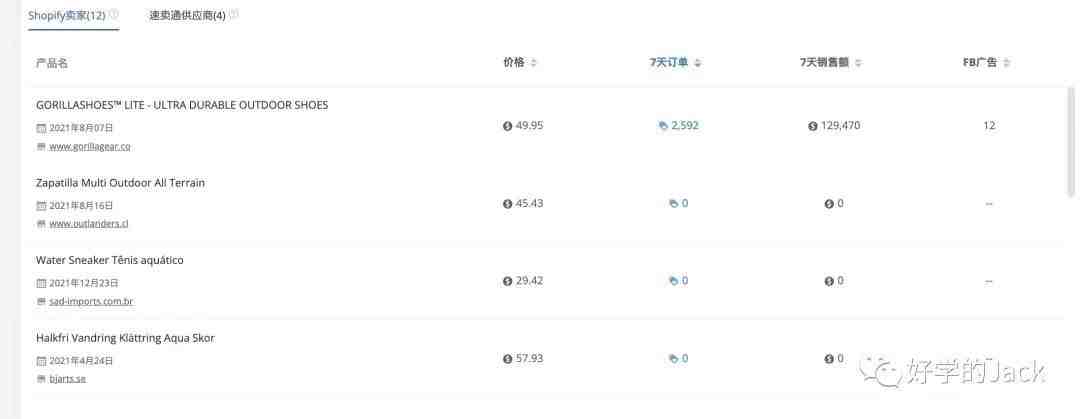Click dollar icon next to 129,470 sales

pyautogui.click(x=813, y=126)
